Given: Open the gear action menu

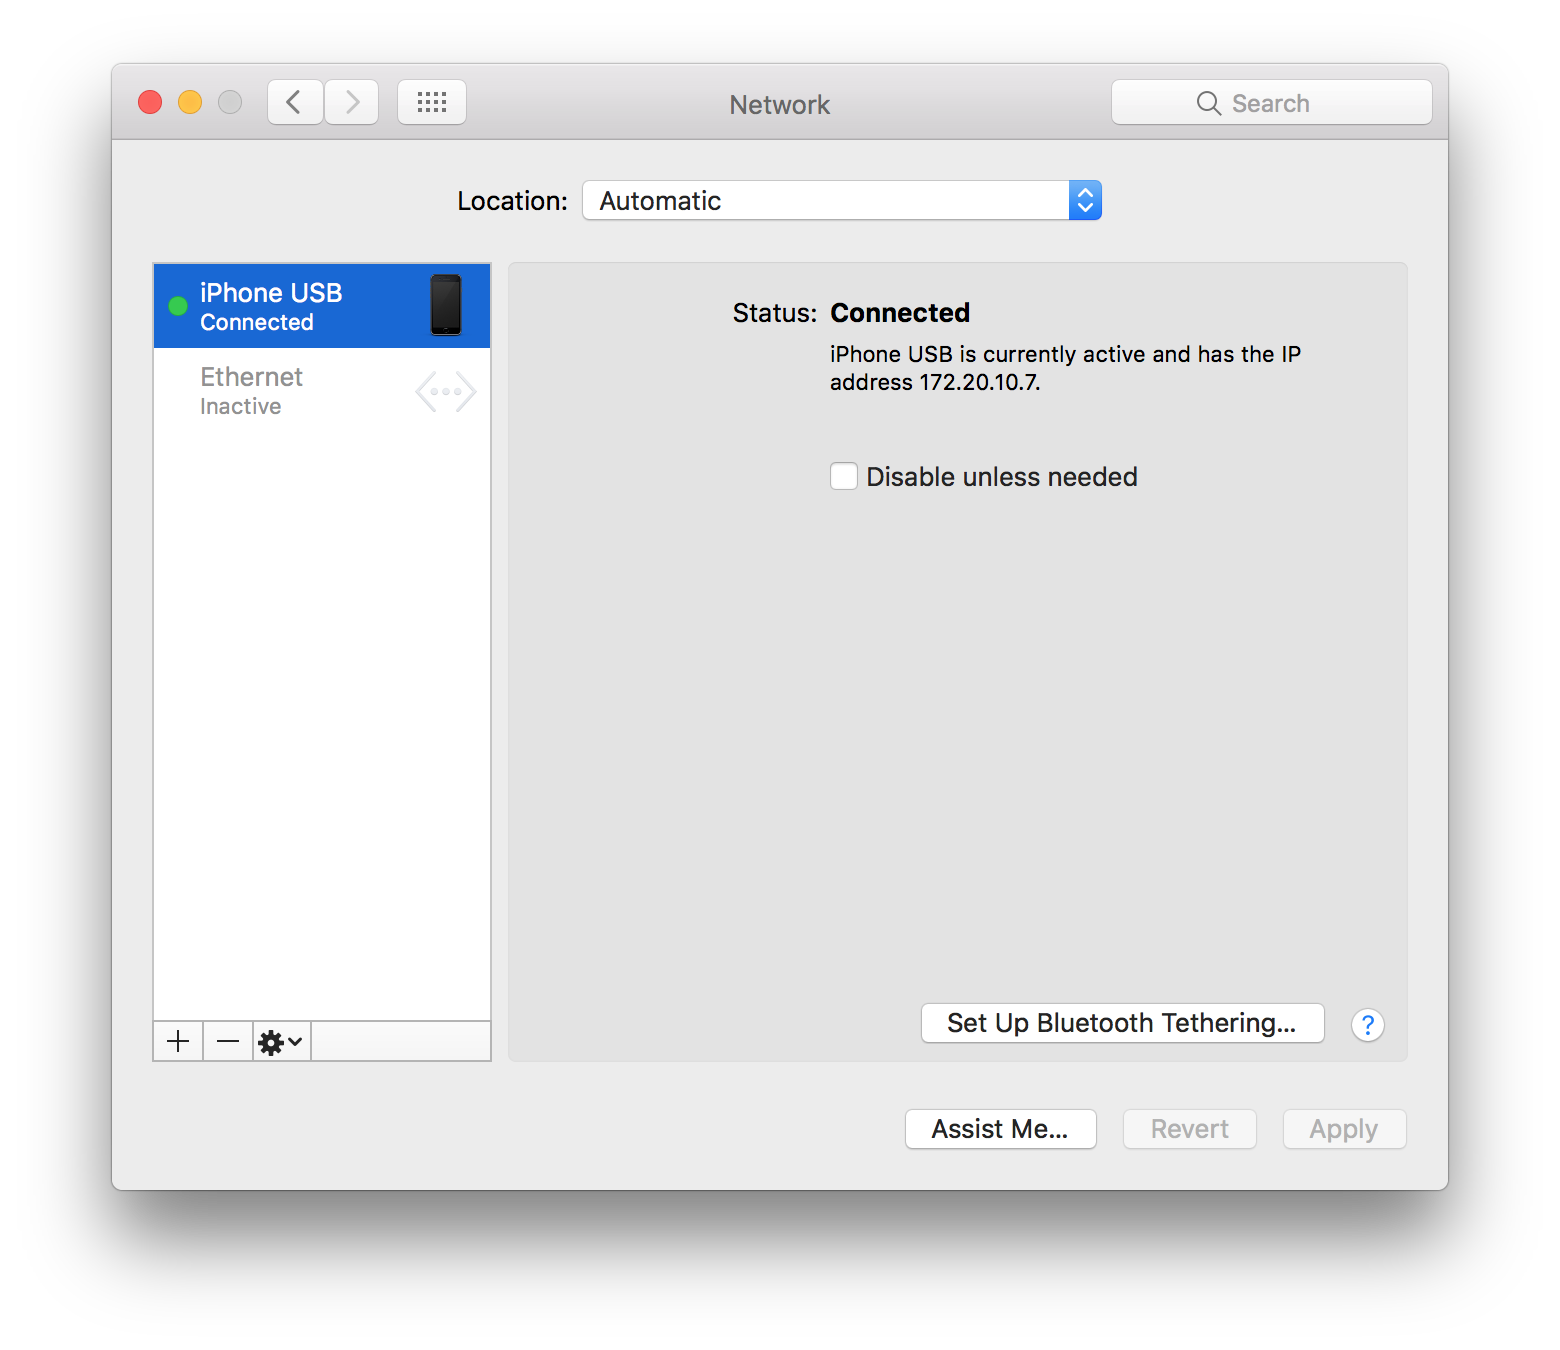Looking at the screenshot, I should point(279,1041).
